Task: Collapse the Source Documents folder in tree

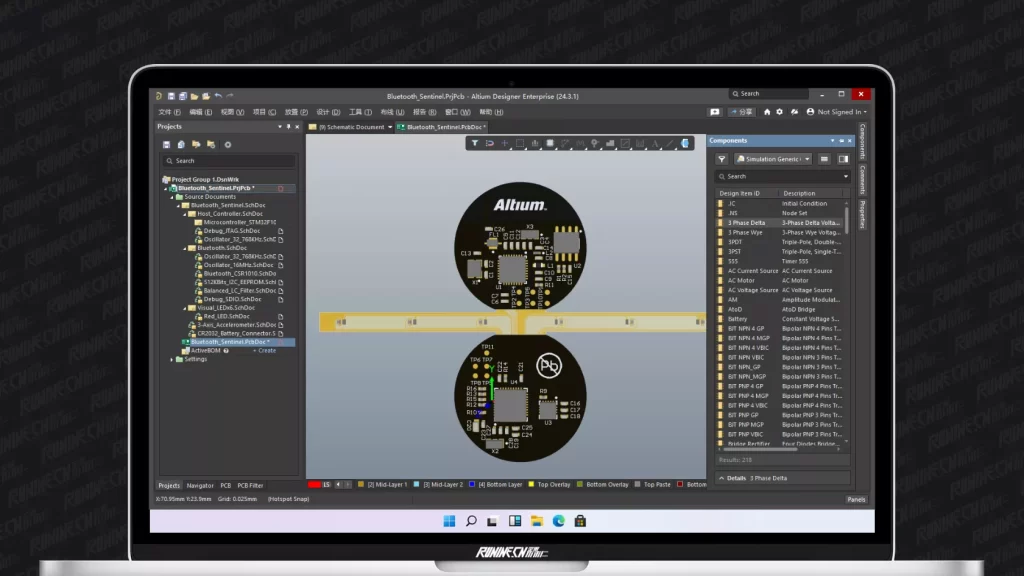Action: [x=171, y=197]
